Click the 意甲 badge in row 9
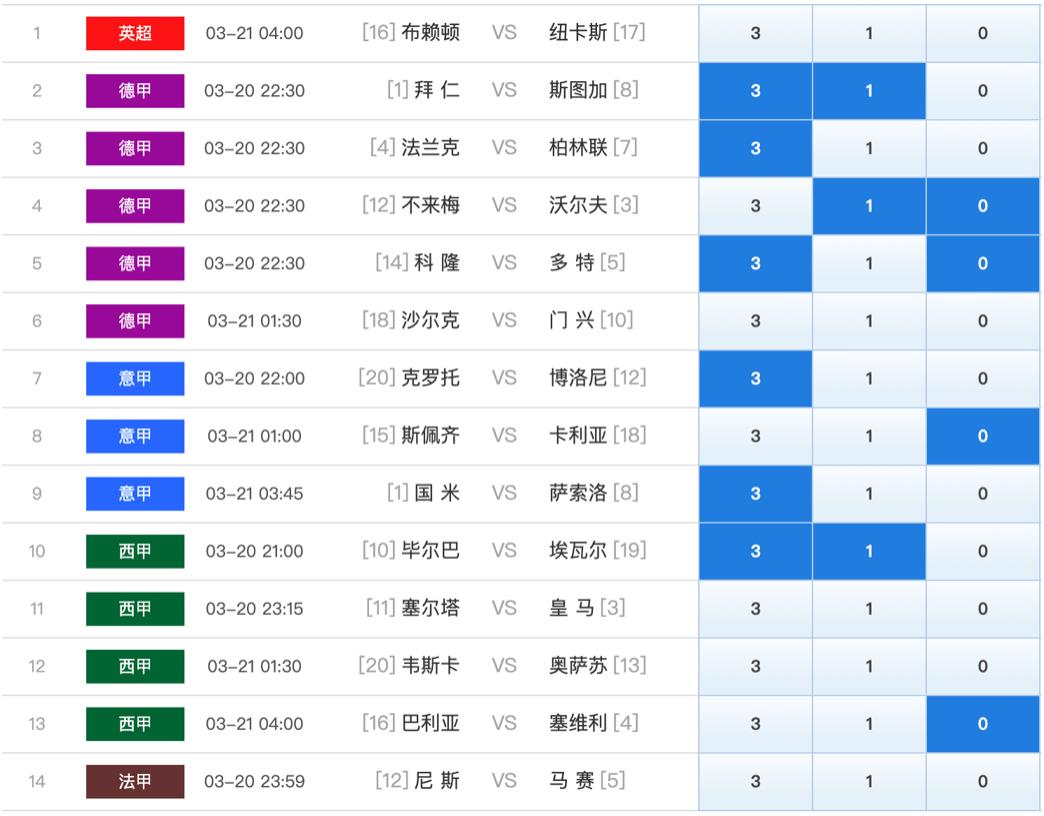This screenshot has width=1044, height=816. point(135,493)
